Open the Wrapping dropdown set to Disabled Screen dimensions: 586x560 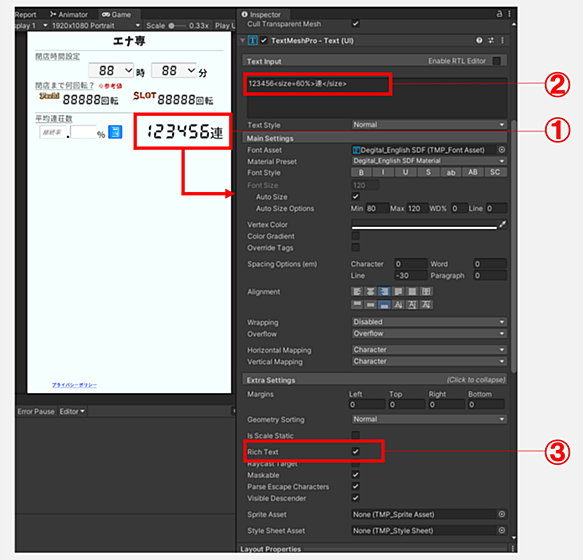point(429,322)
